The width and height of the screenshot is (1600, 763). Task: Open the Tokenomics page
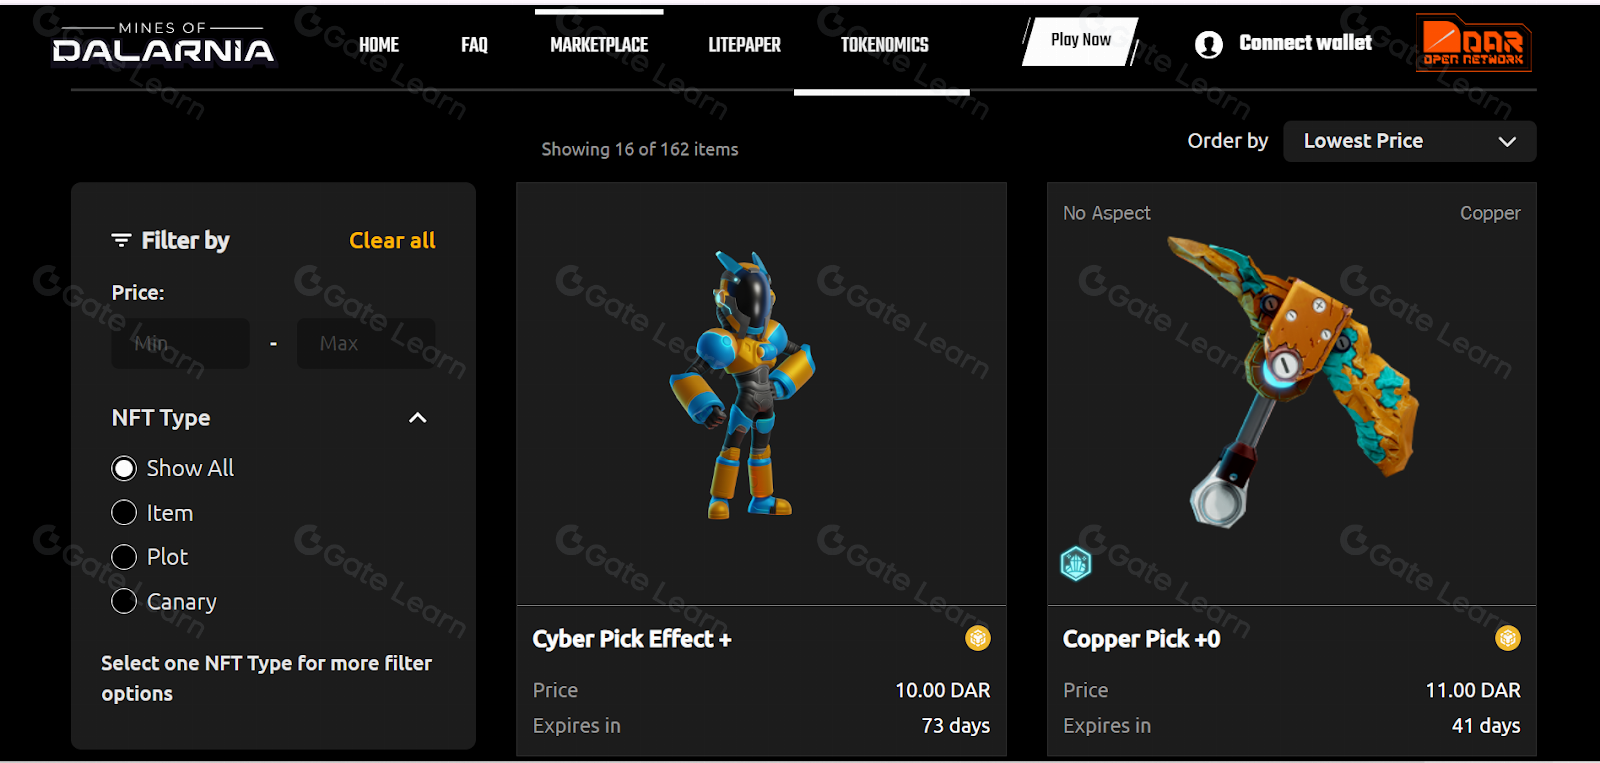(884, 45)
